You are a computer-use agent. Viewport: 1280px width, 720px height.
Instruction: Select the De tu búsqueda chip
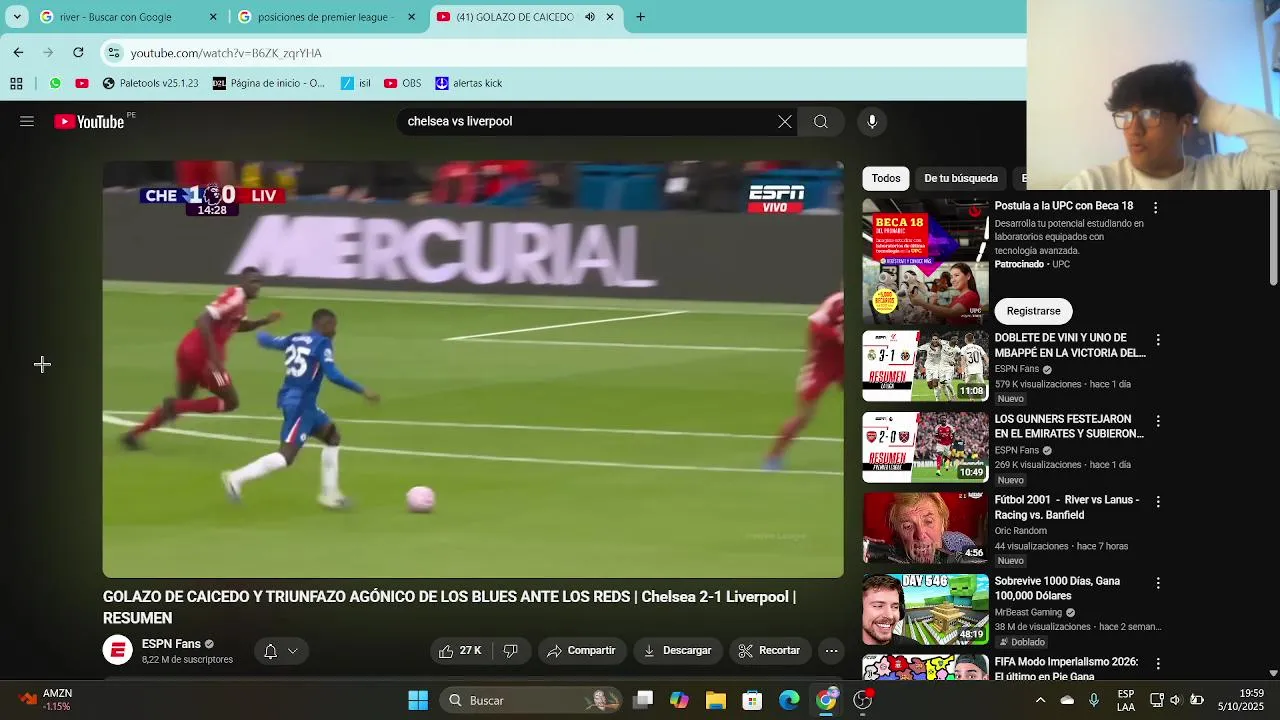point(961,178)
